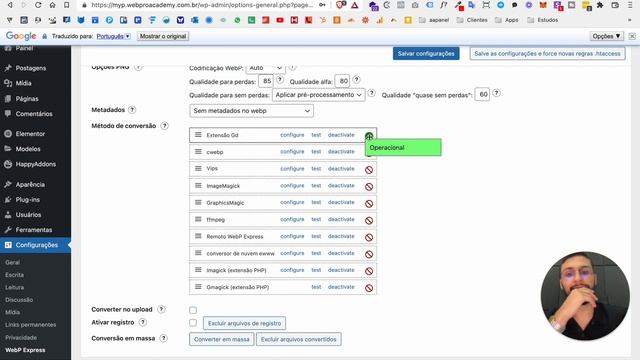Image resolution: width=640 pixels, height=360 pixels.
Task: Open the Metadados dropdown
Action: click(251, 111)
